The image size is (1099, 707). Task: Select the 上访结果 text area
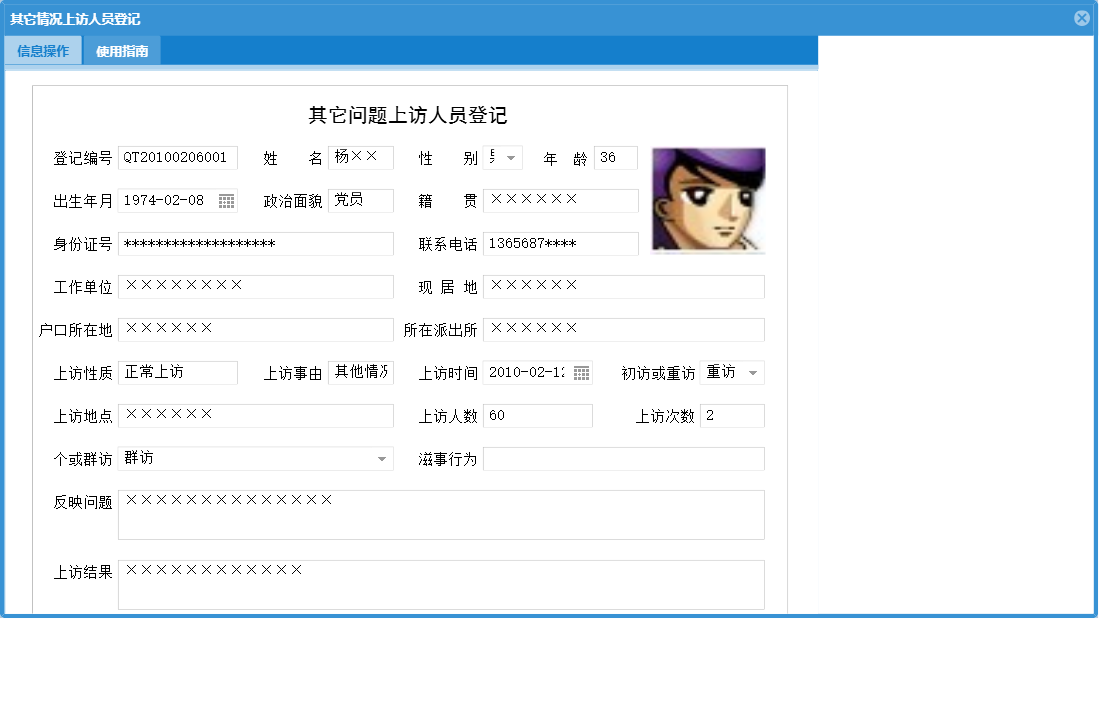pos(440,584)
